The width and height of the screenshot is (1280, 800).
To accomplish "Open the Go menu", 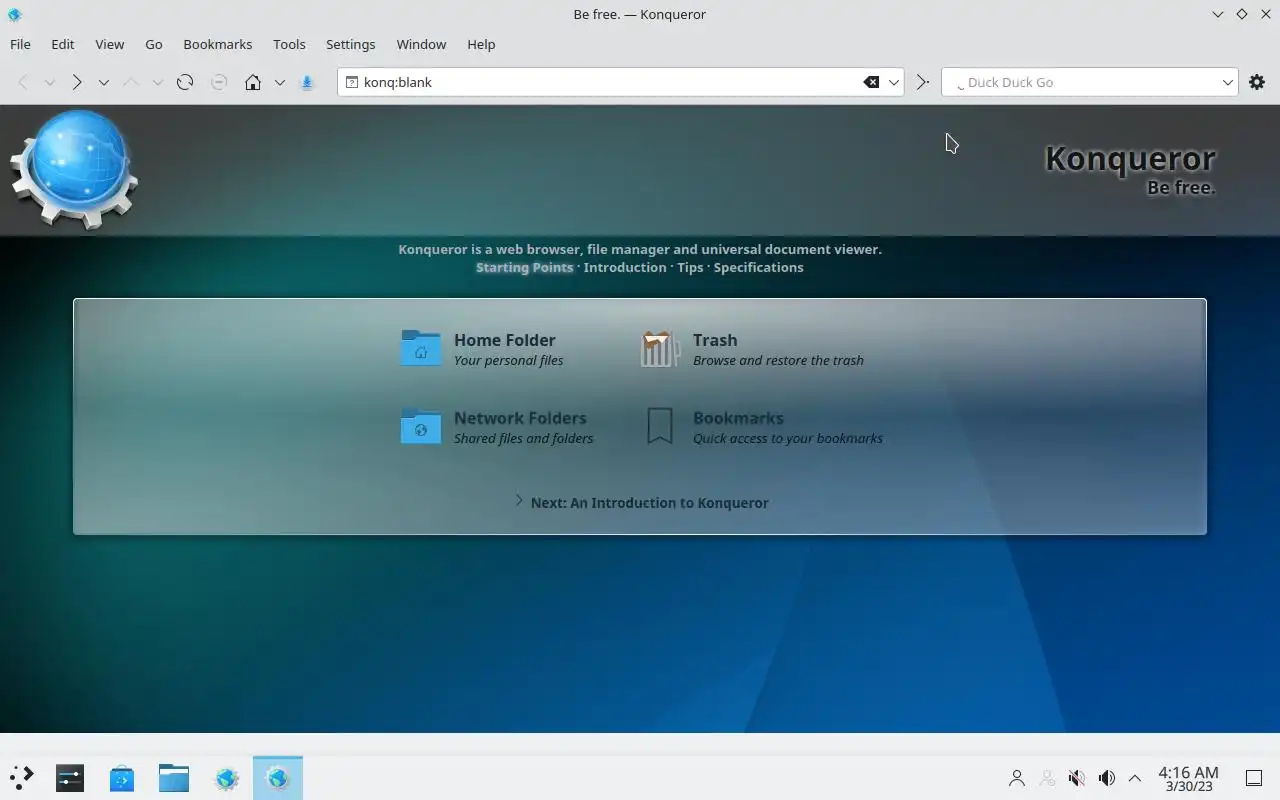I will click(154, 44).
